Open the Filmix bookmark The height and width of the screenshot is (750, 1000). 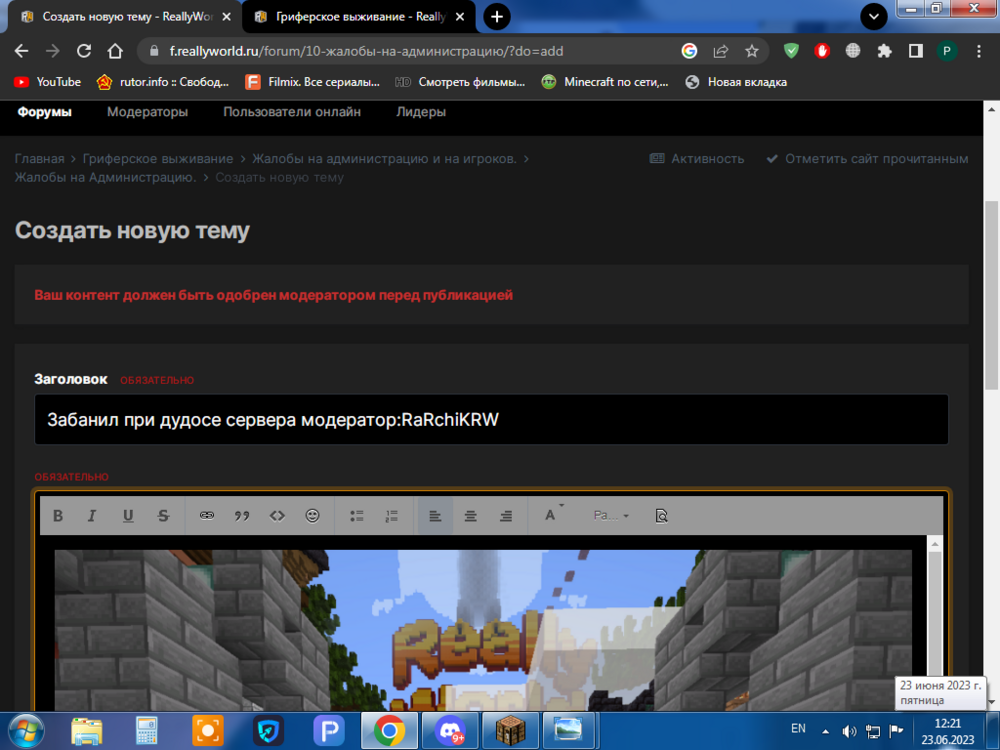(312, 82)
